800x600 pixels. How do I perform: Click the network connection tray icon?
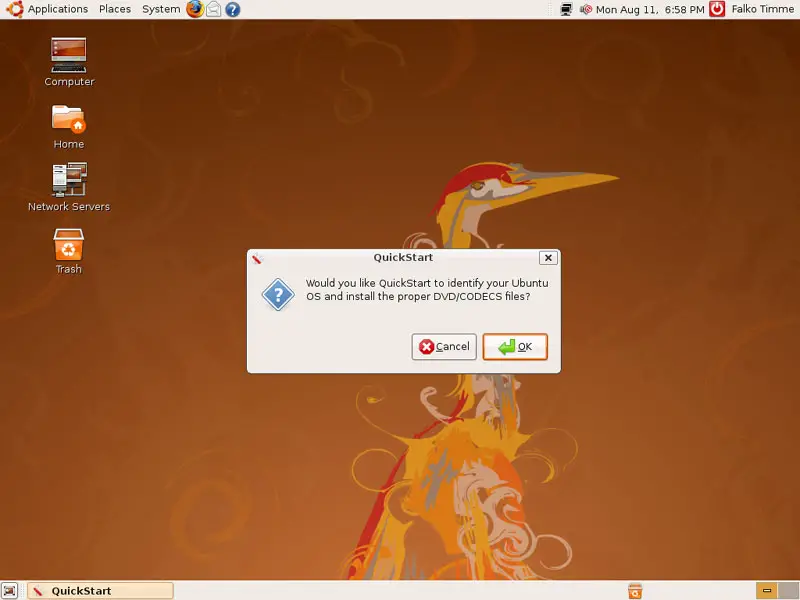pos(566,9)
